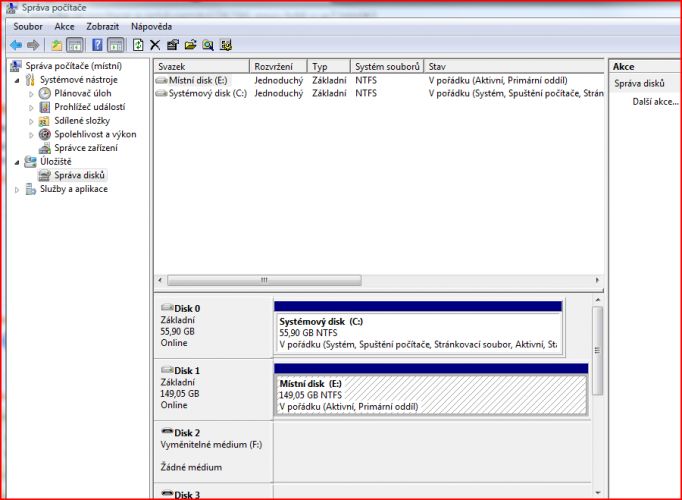Select the Systémový disk (C:) volume row
This screenshot has height=500, width=682.
pos(379,93)
